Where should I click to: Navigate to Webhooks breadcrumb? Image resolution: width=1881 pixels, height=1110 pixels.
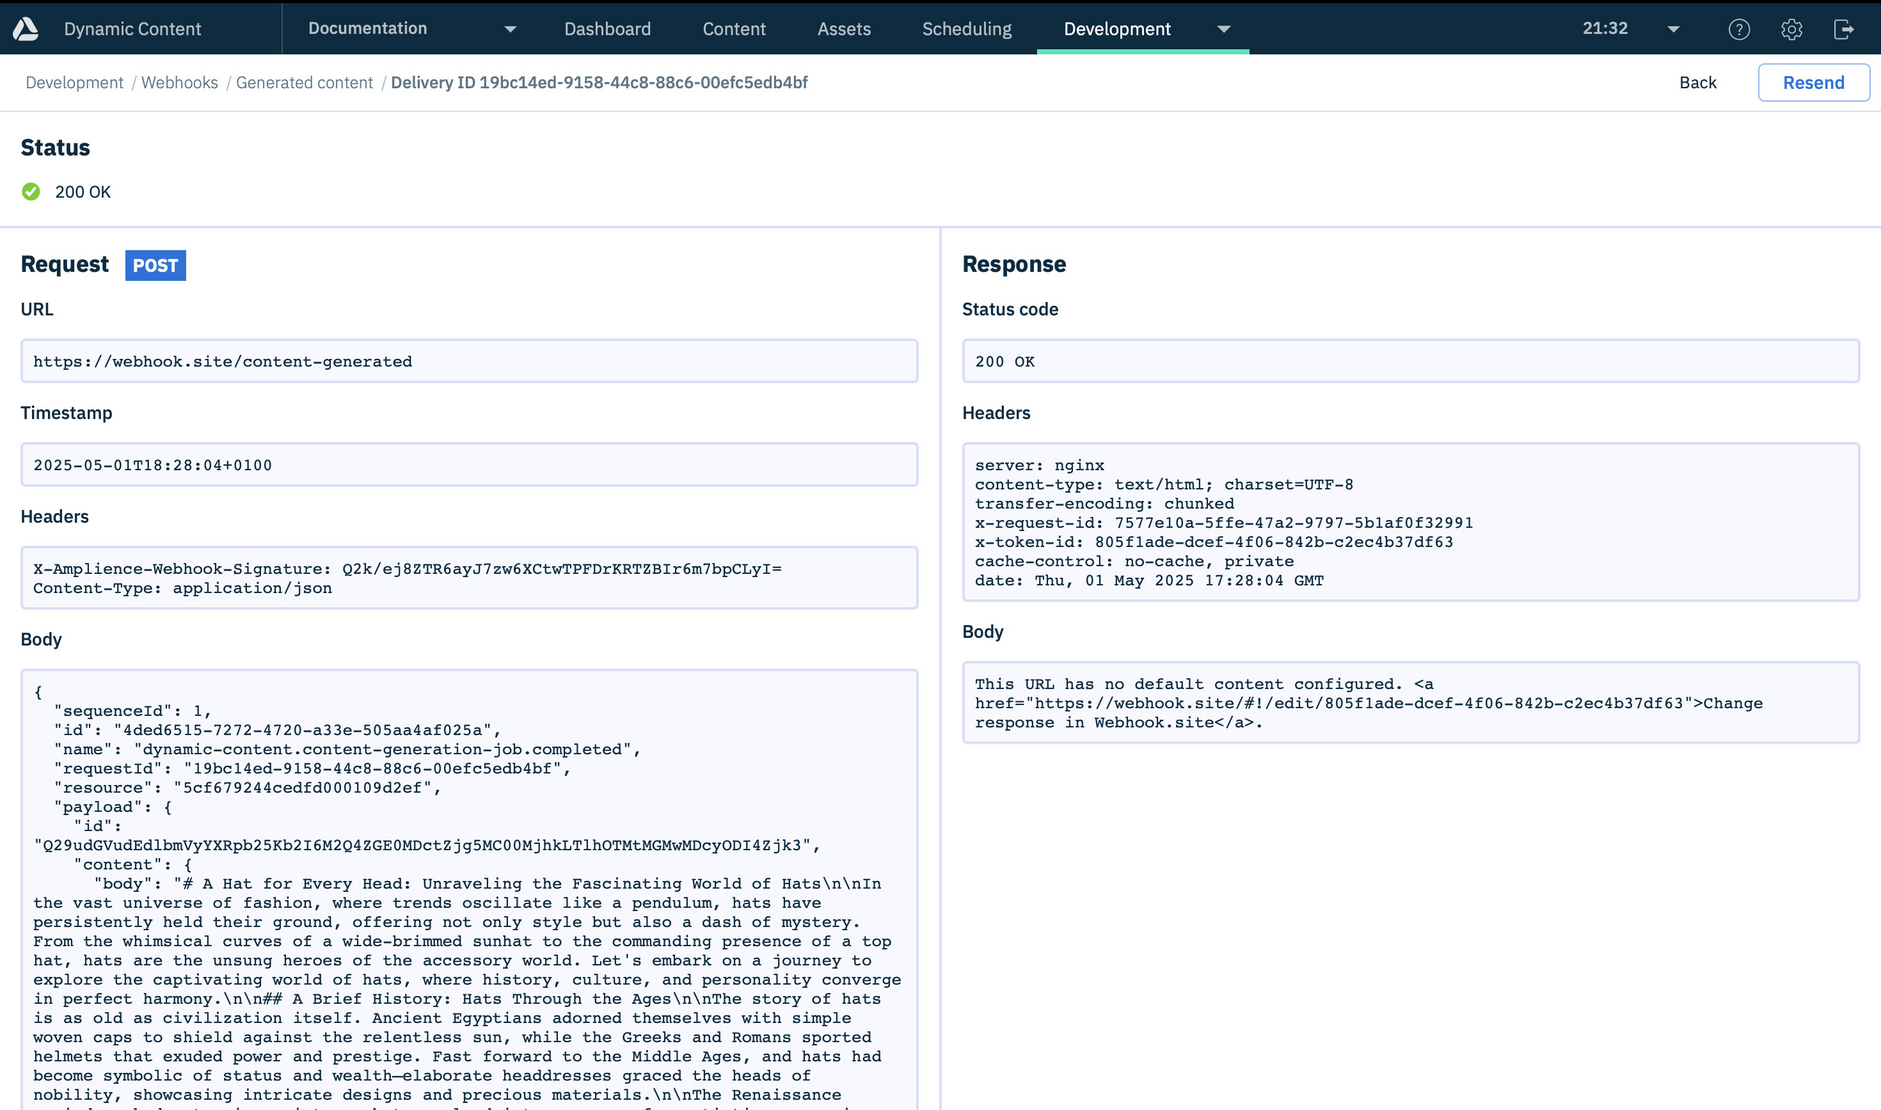[x=179, y=82]
